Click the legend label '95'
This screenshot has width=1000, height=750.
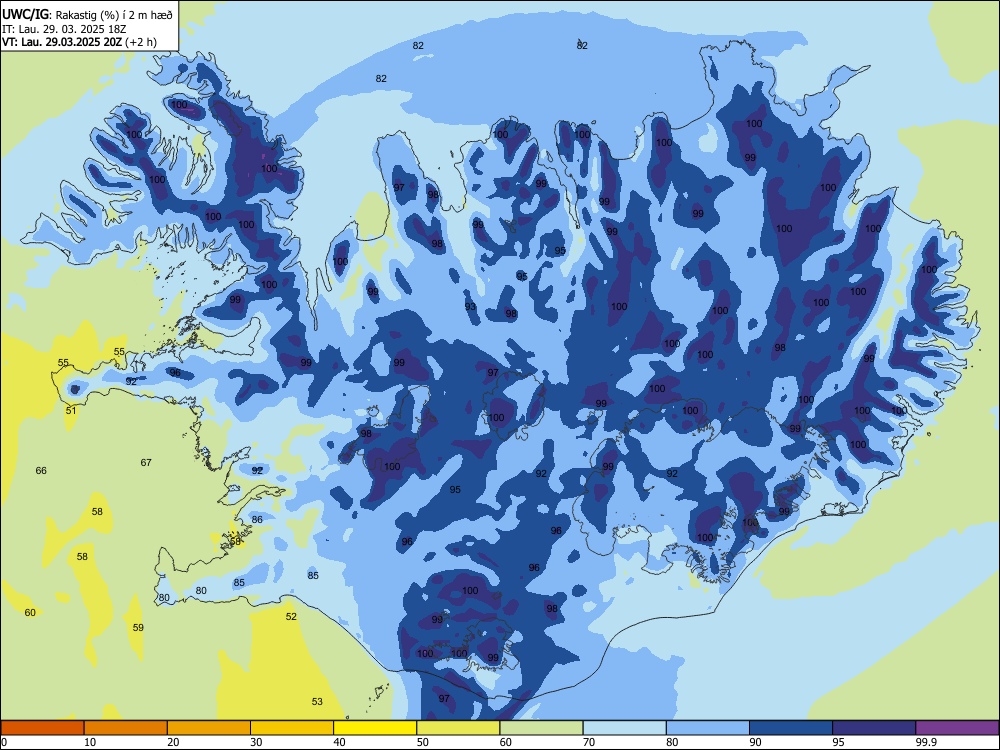(x=838, y=742)
